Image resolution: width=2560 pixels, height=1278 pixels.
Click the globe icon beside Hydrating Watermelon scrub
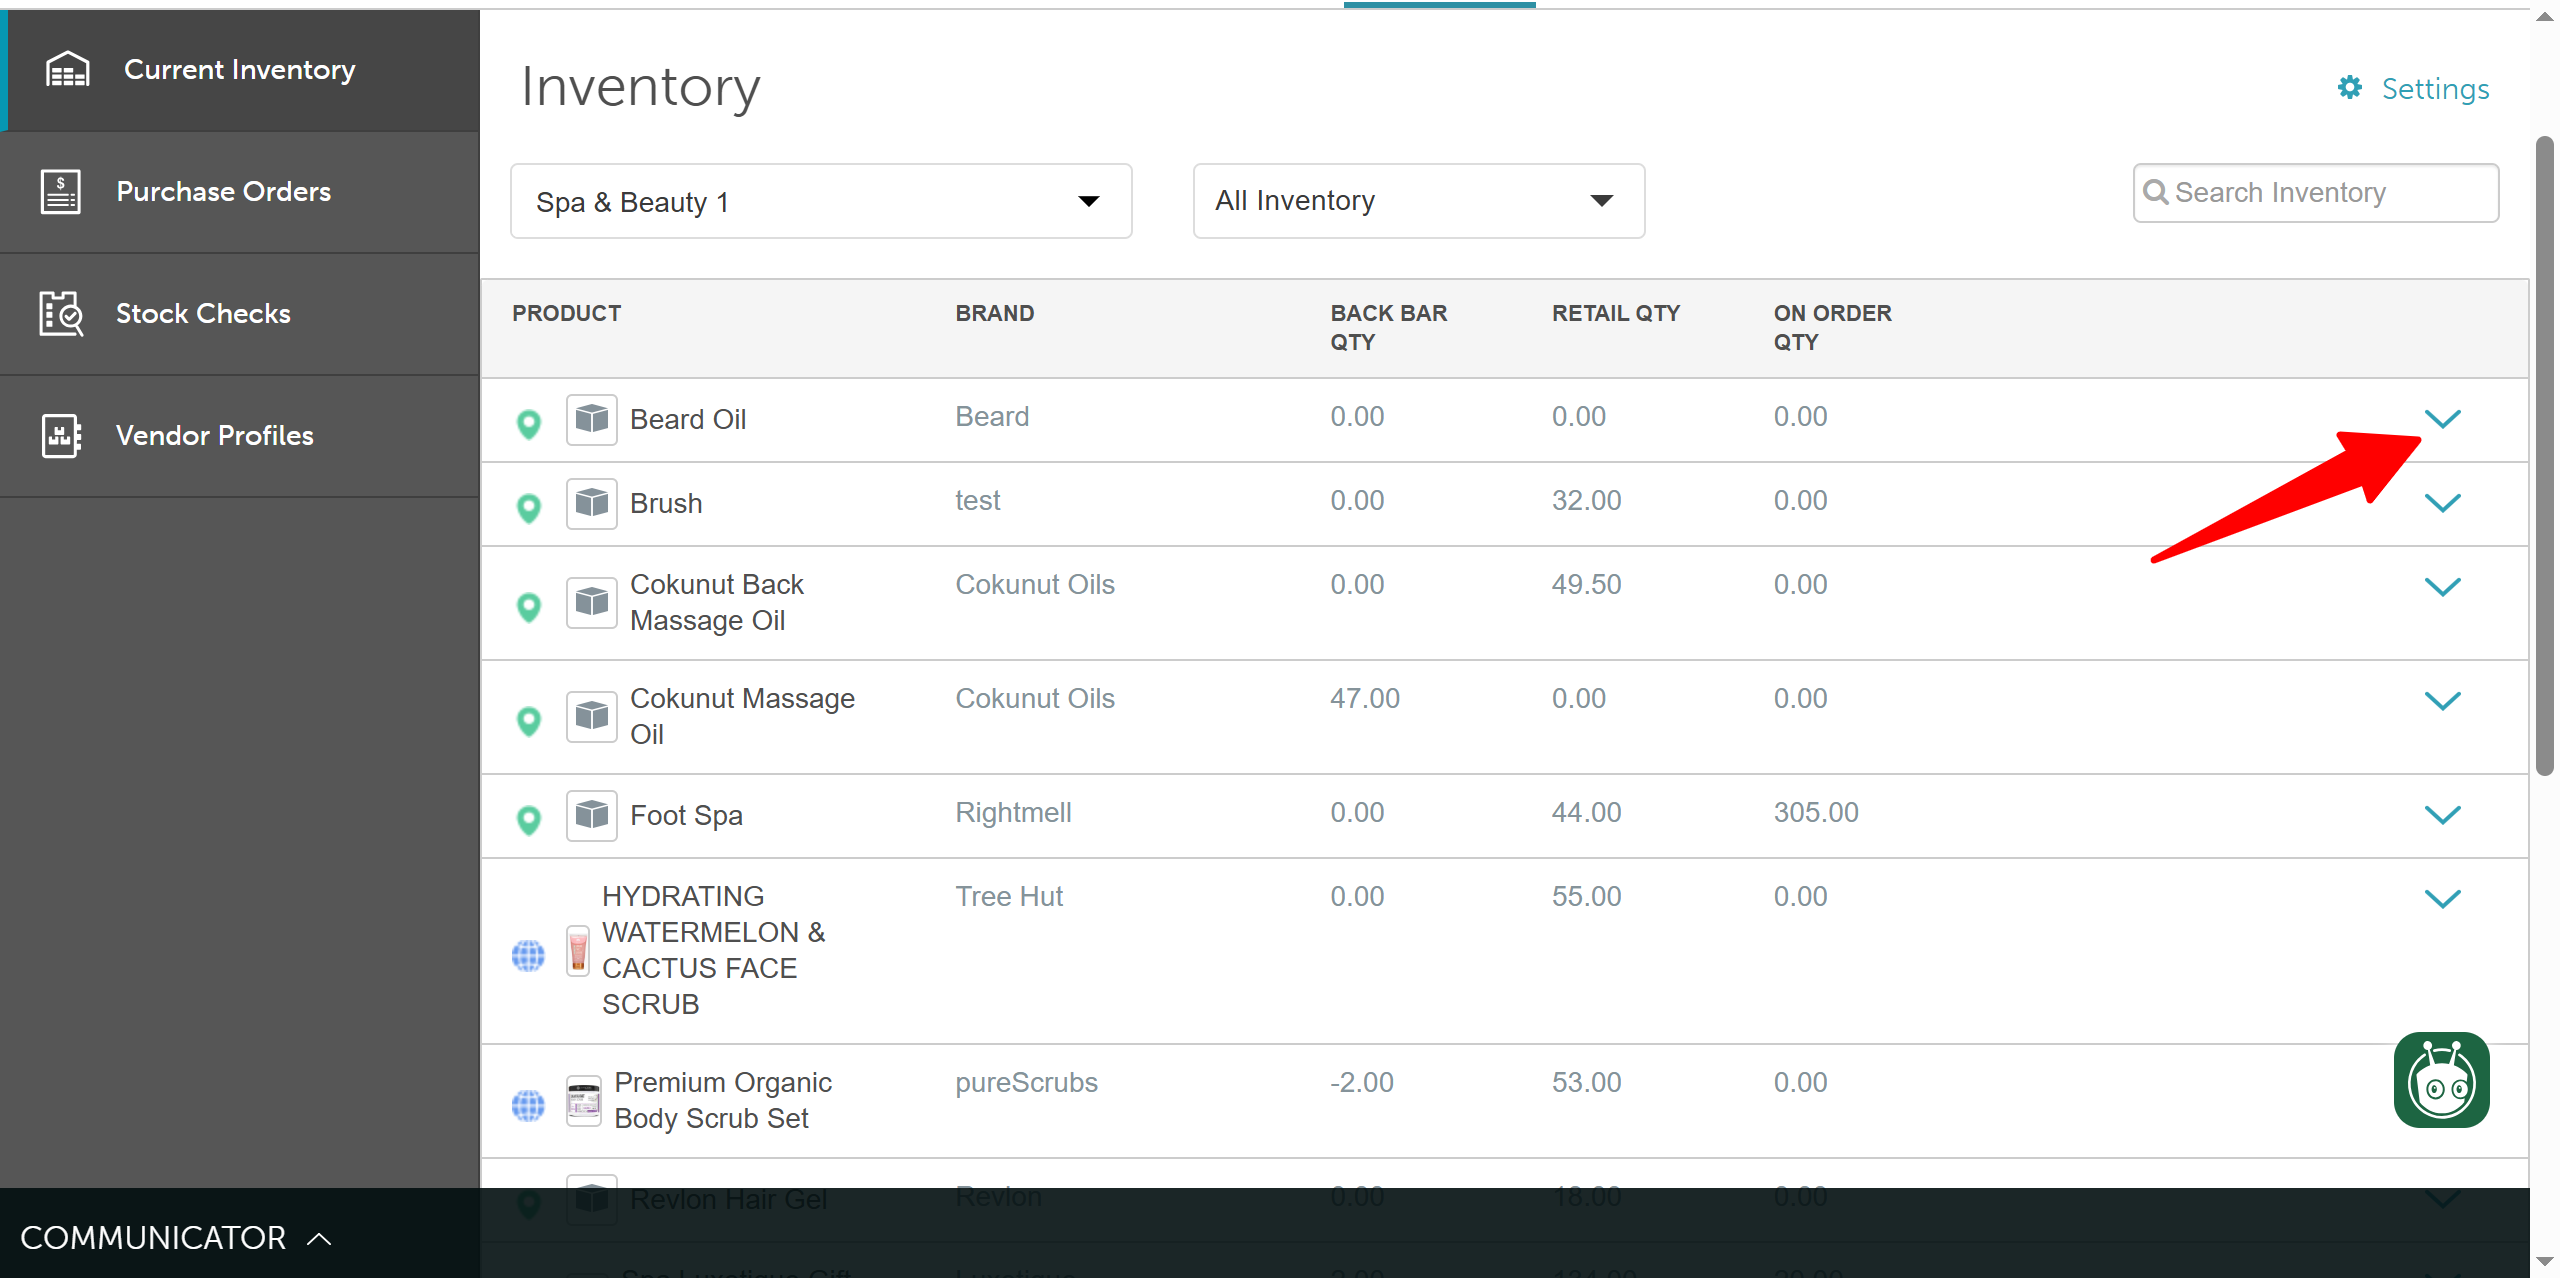coord(528,955)
